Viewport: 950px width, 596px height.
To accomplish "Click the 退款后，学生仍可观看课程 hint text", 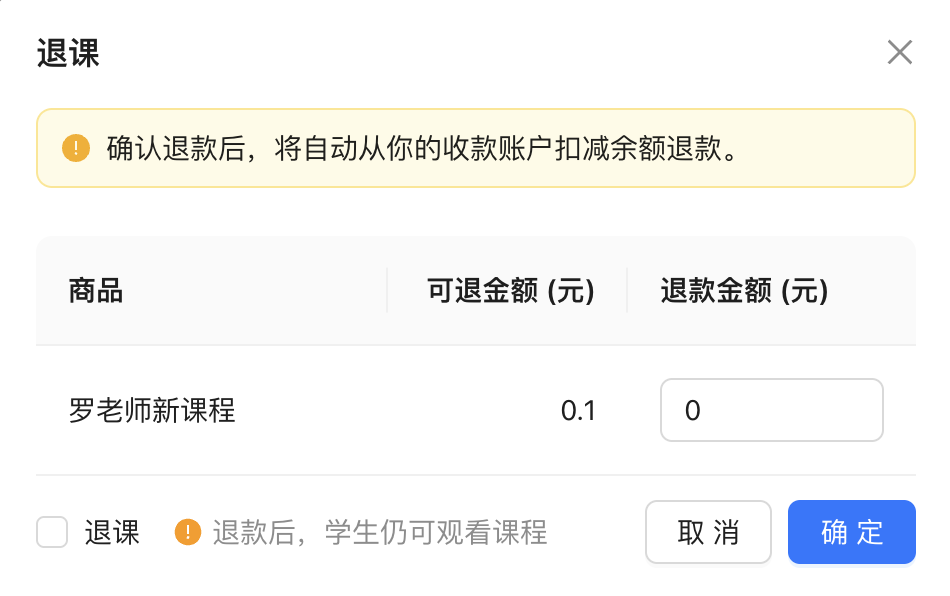I will 380,532.
